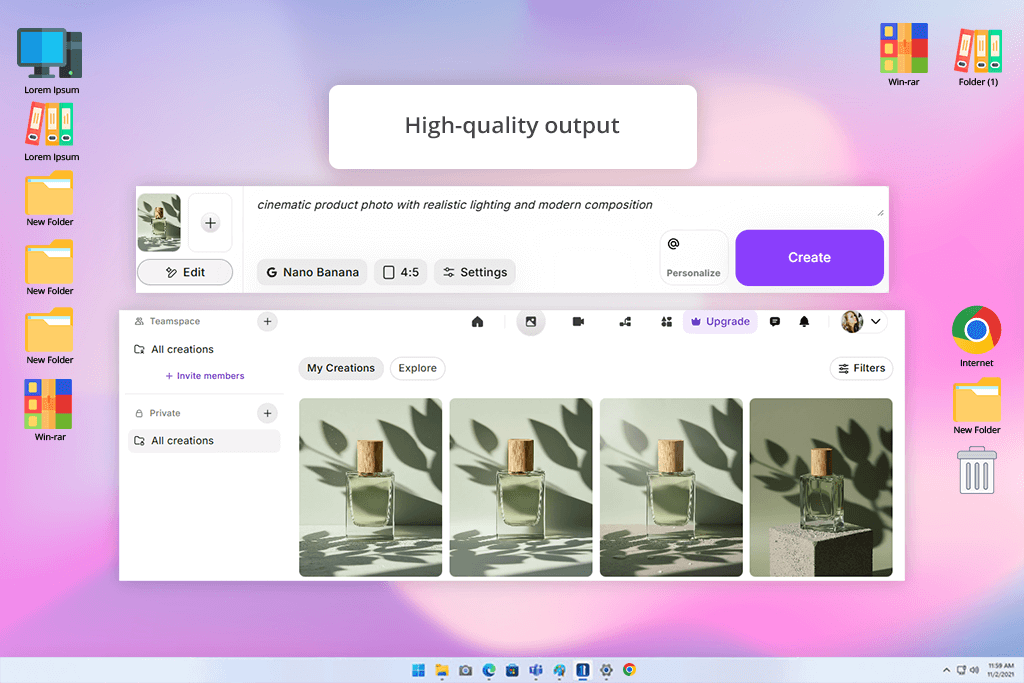Screen dimensions: 1024x683
Task: Open the Lorem Ipsum binders desktop icon
Action: [x=51, y=132]
